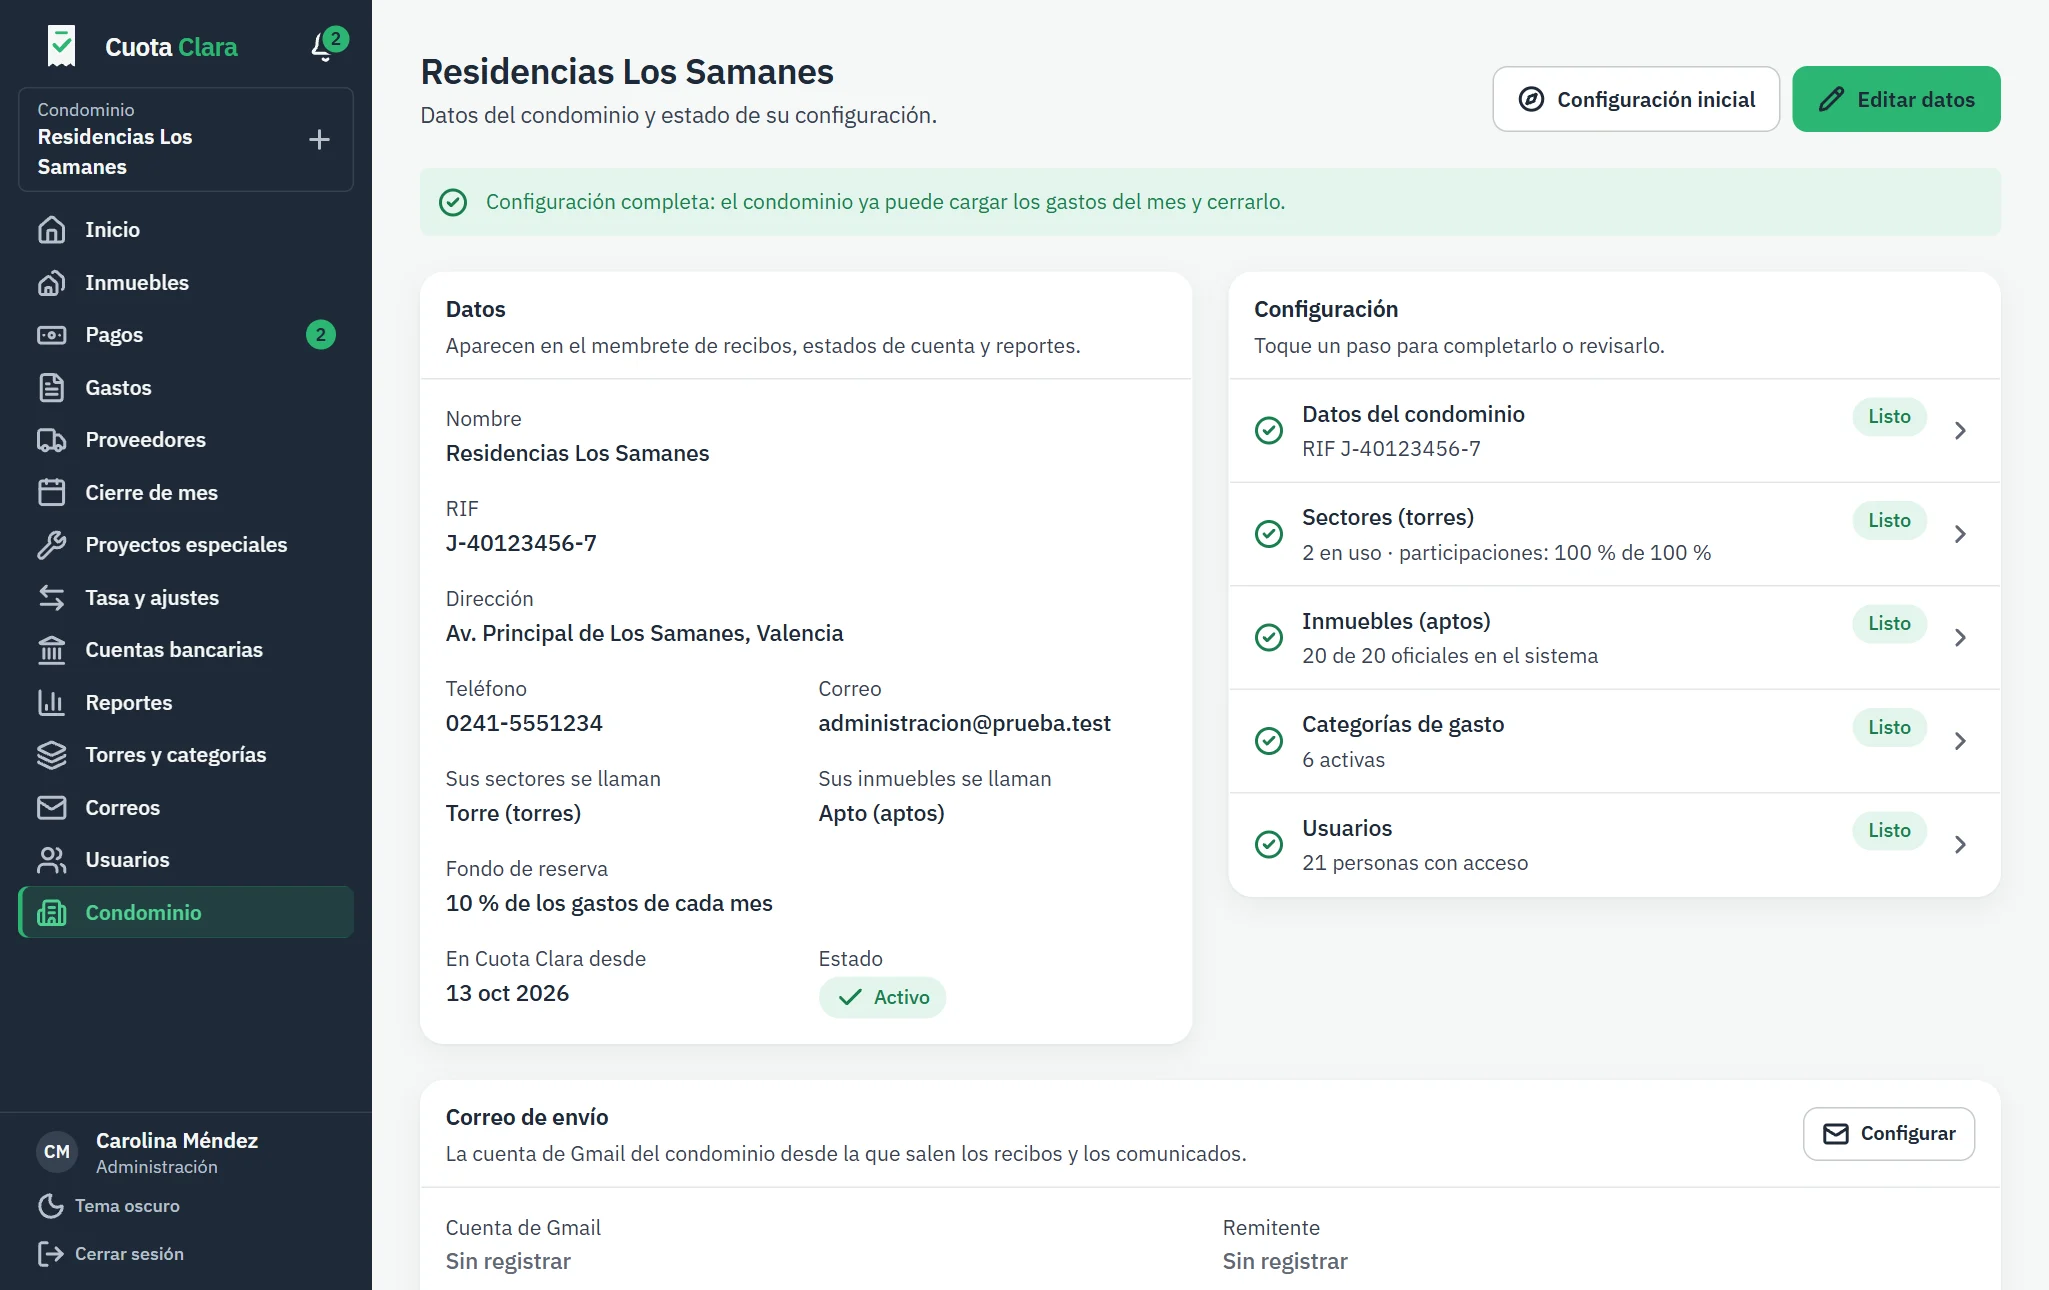Click Cerrar sesión link

point(111,1254)
